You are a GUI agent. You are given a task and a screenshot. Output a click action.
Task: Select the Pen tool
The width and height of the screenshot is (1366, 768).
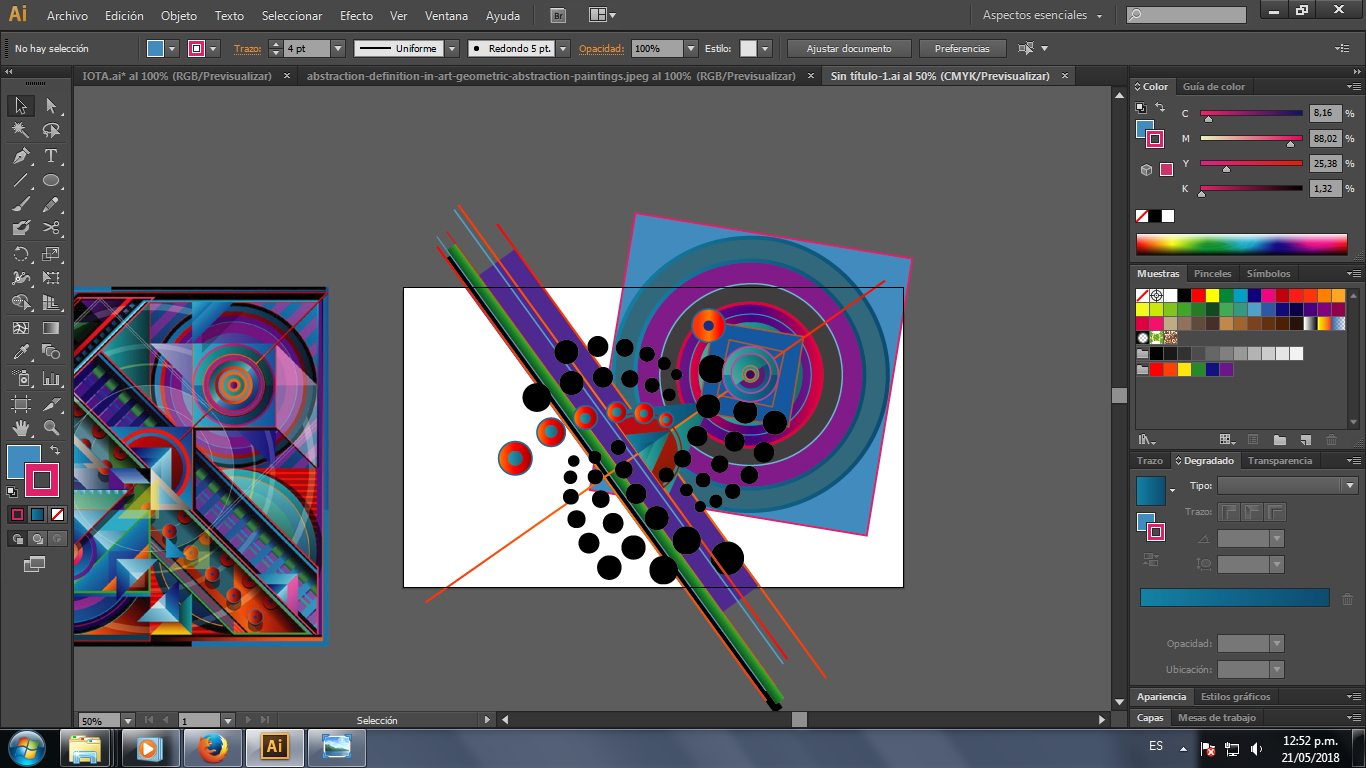pos(21,156)
